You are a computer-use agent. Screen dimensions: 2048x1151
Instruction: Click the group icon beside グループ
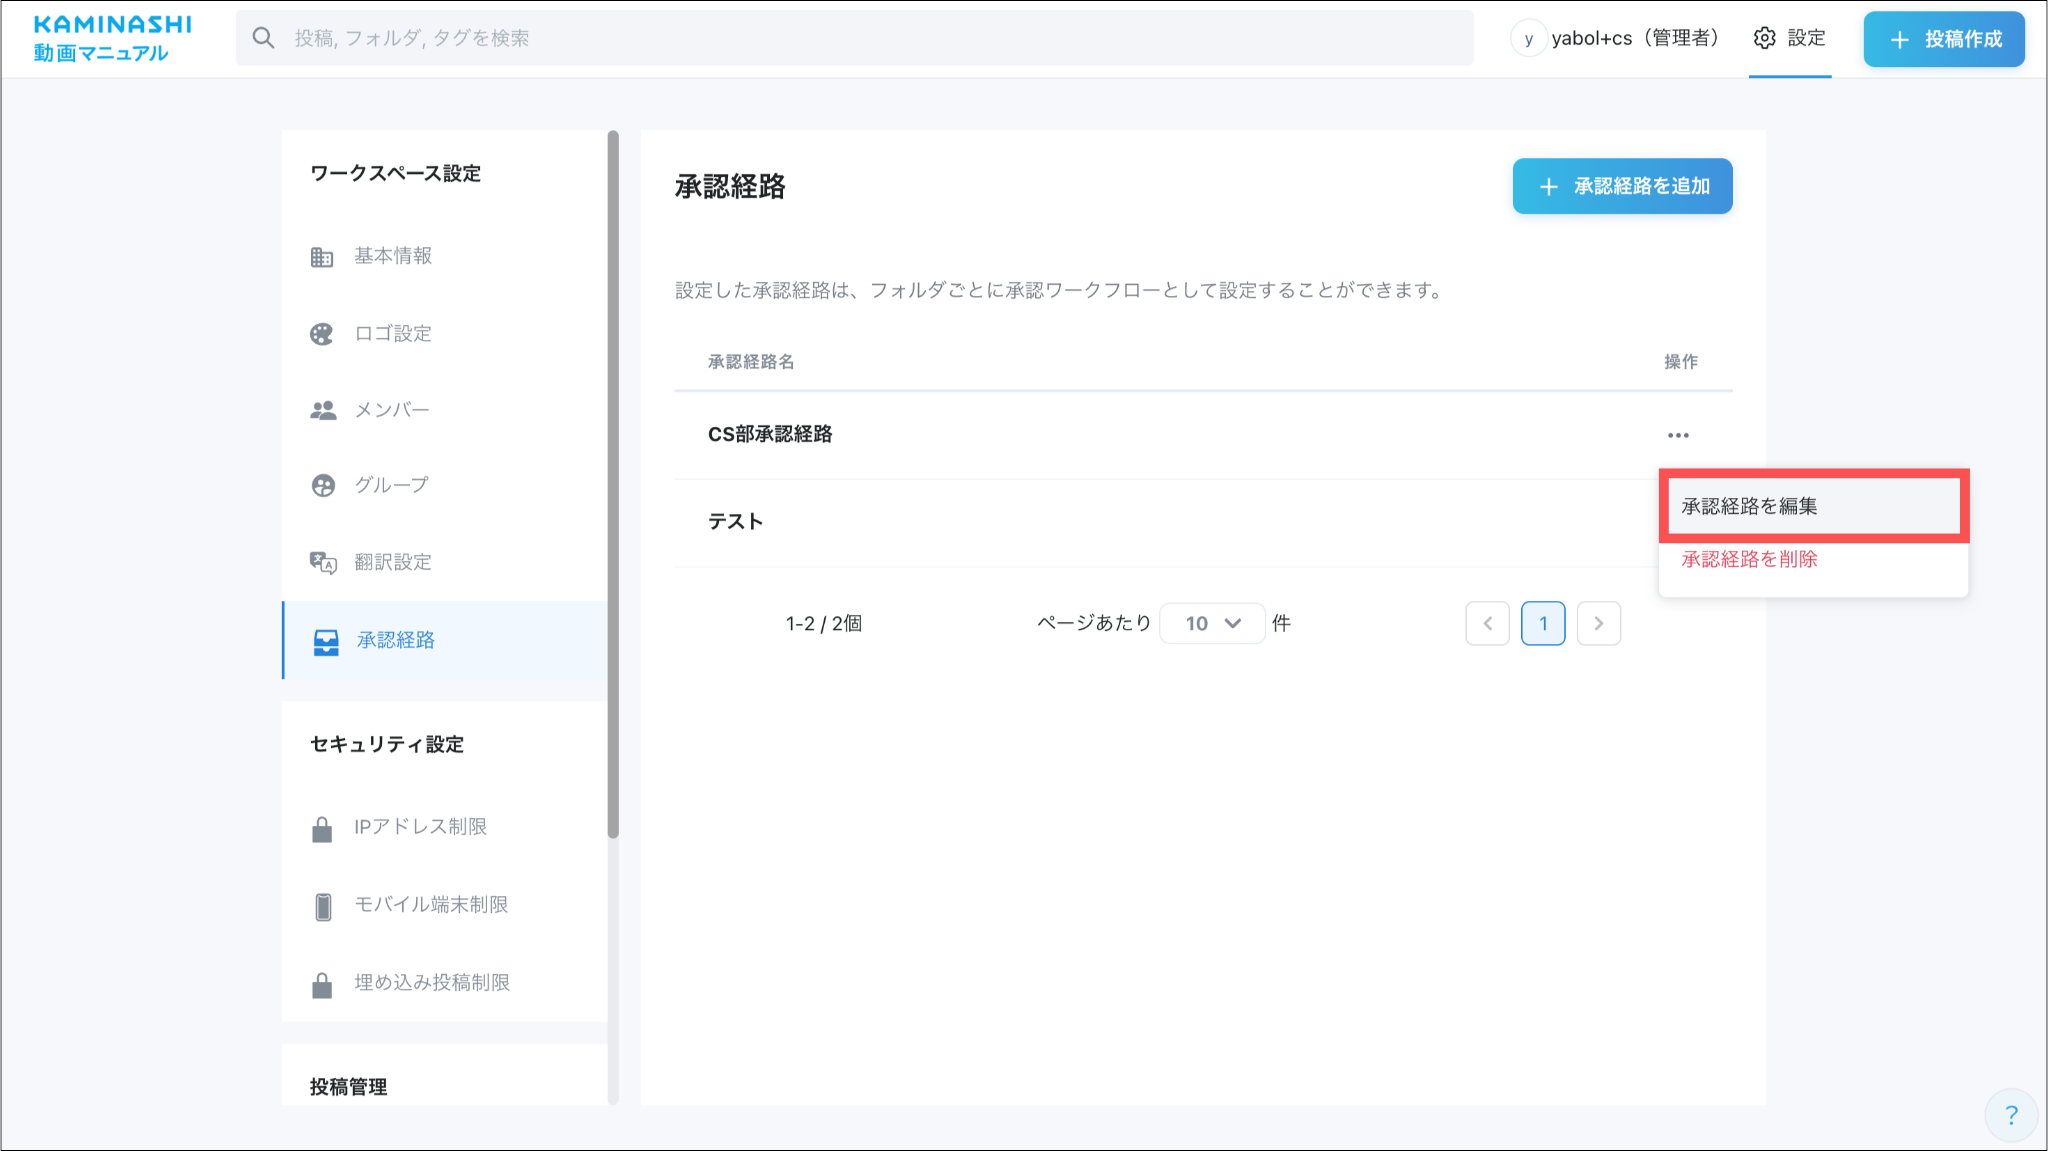tap(322, 486)
